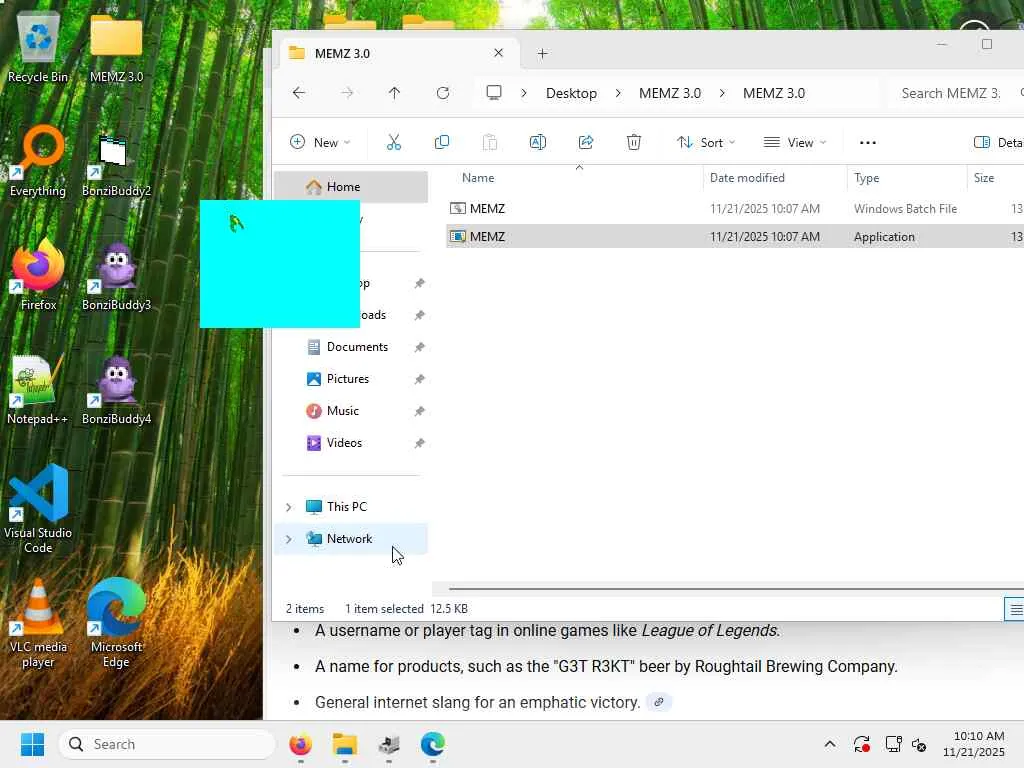Open Documents in navigation pane
The image size is (1024, 768).
(x=357, y=347)
